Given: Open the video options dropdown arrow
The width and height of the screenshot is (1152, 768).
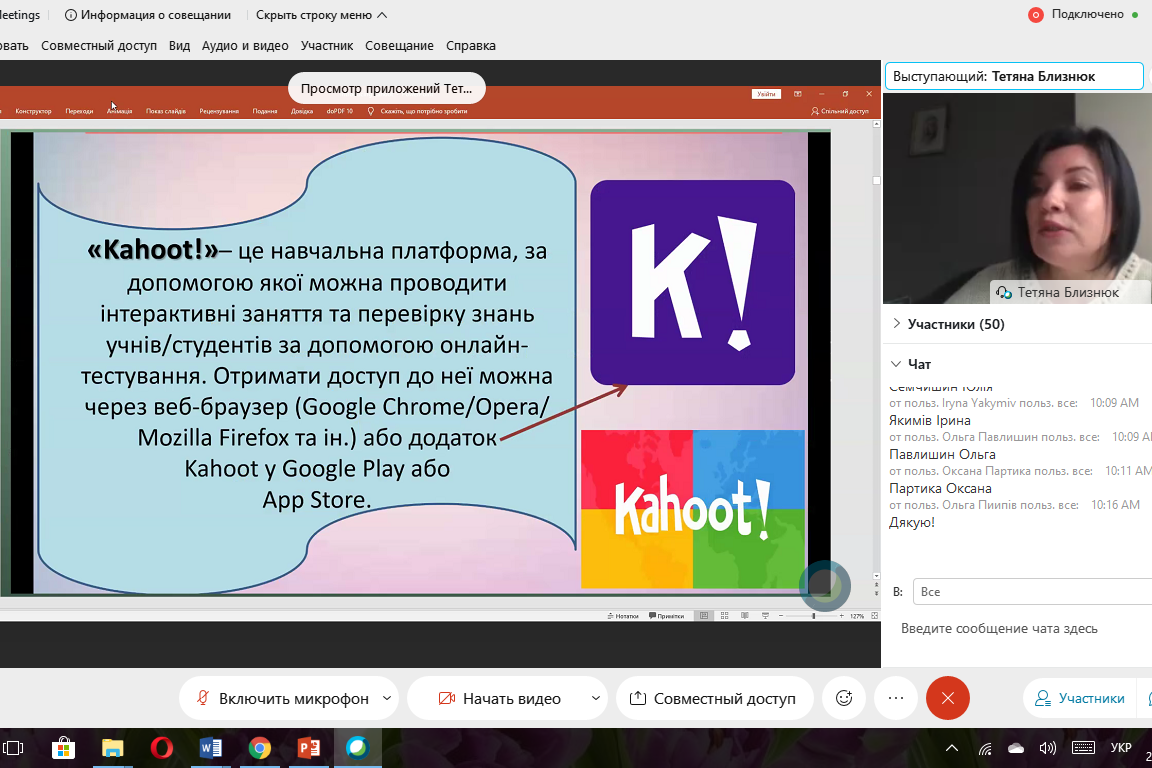Looking at the screenshot, I should pos(596,698).
